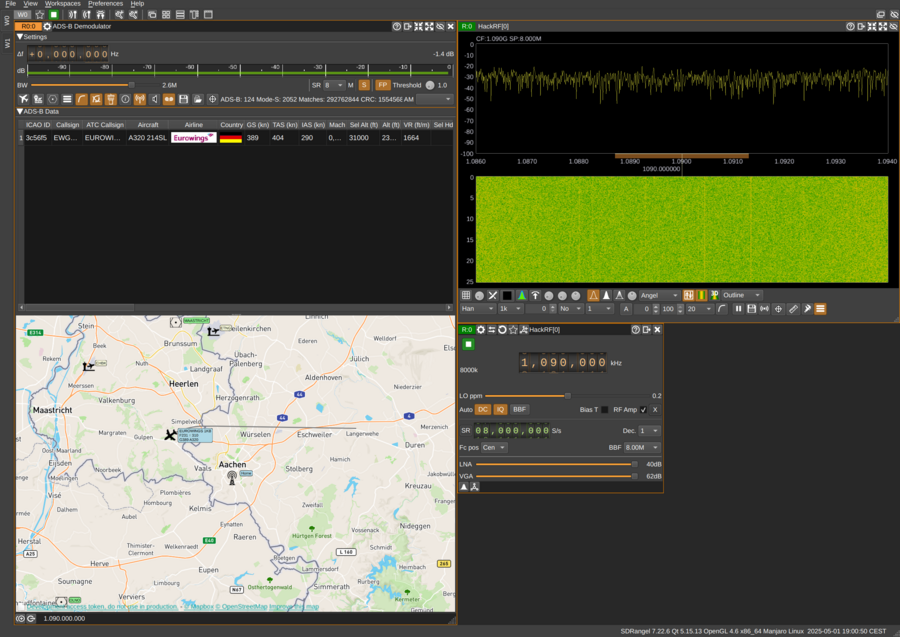Stop the HackRF device with the green button
This screenshot has height=637, width=900.
[468, 344]
